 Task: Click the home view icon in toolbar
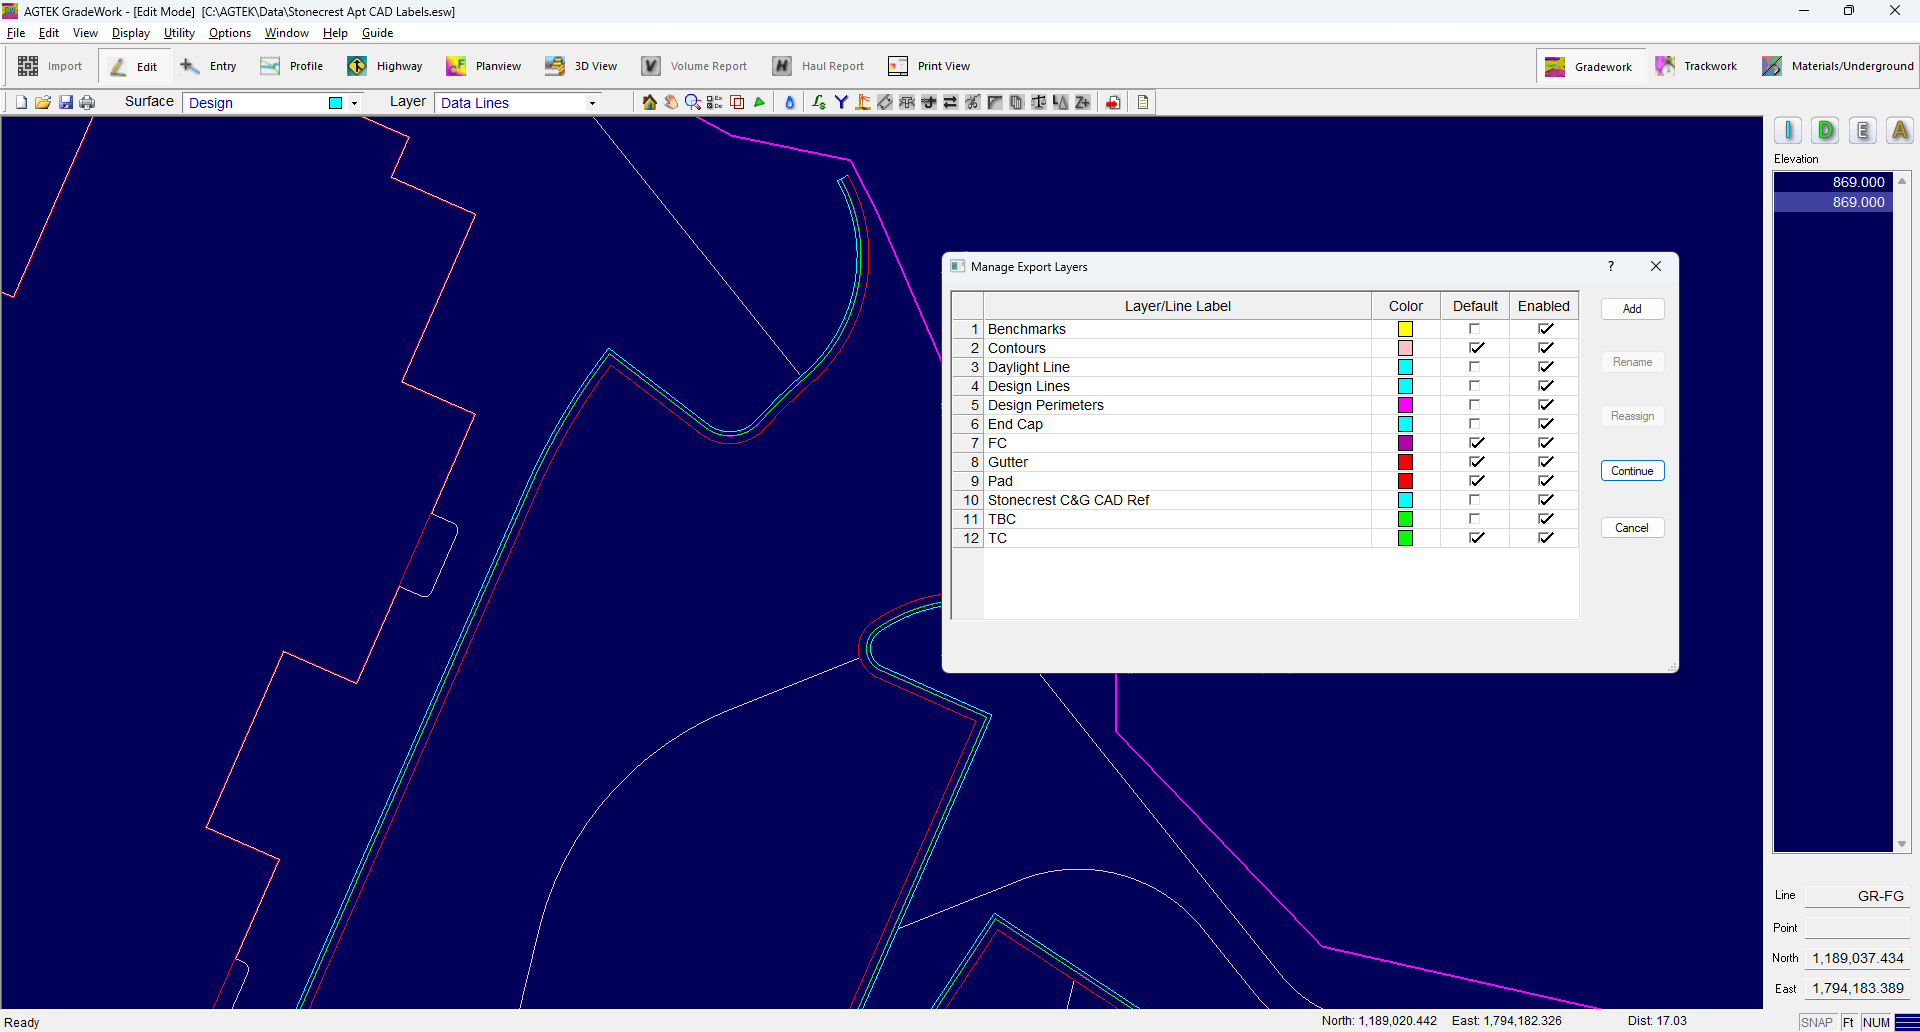pos(649,102)
